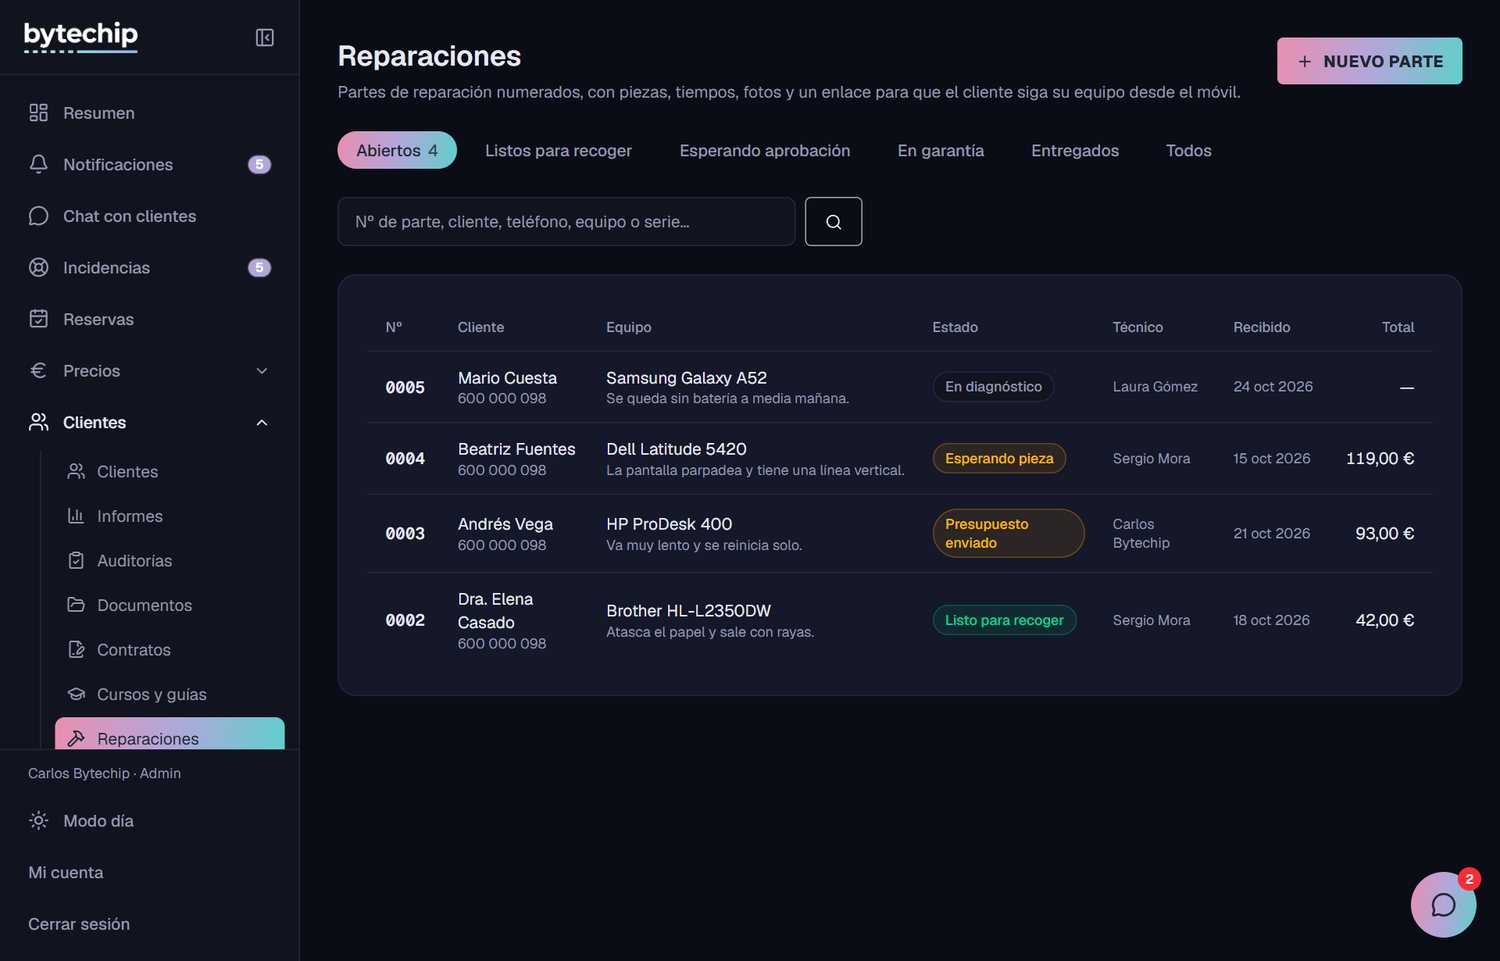Open the Reservas calendar icon

tap(38, 319)
